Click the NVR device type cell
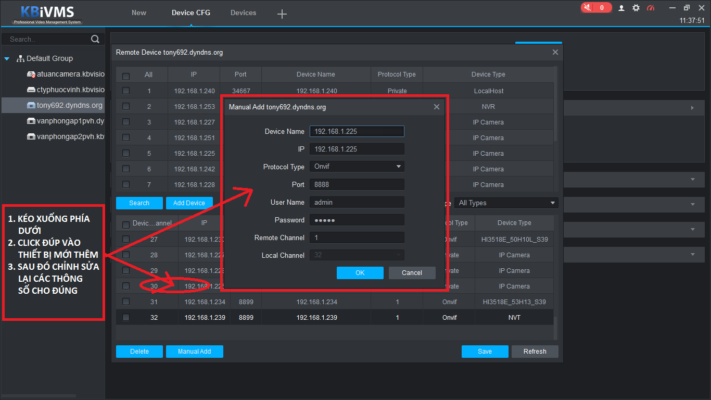This screenshot has width=711, height=400. pos(488,107)
